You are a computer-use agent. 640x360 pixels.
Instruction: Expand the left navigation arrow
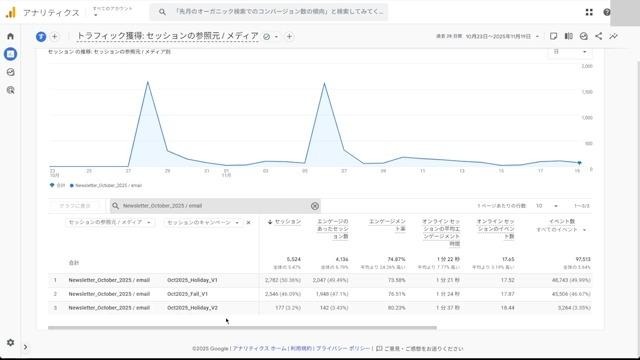point(25,347)
